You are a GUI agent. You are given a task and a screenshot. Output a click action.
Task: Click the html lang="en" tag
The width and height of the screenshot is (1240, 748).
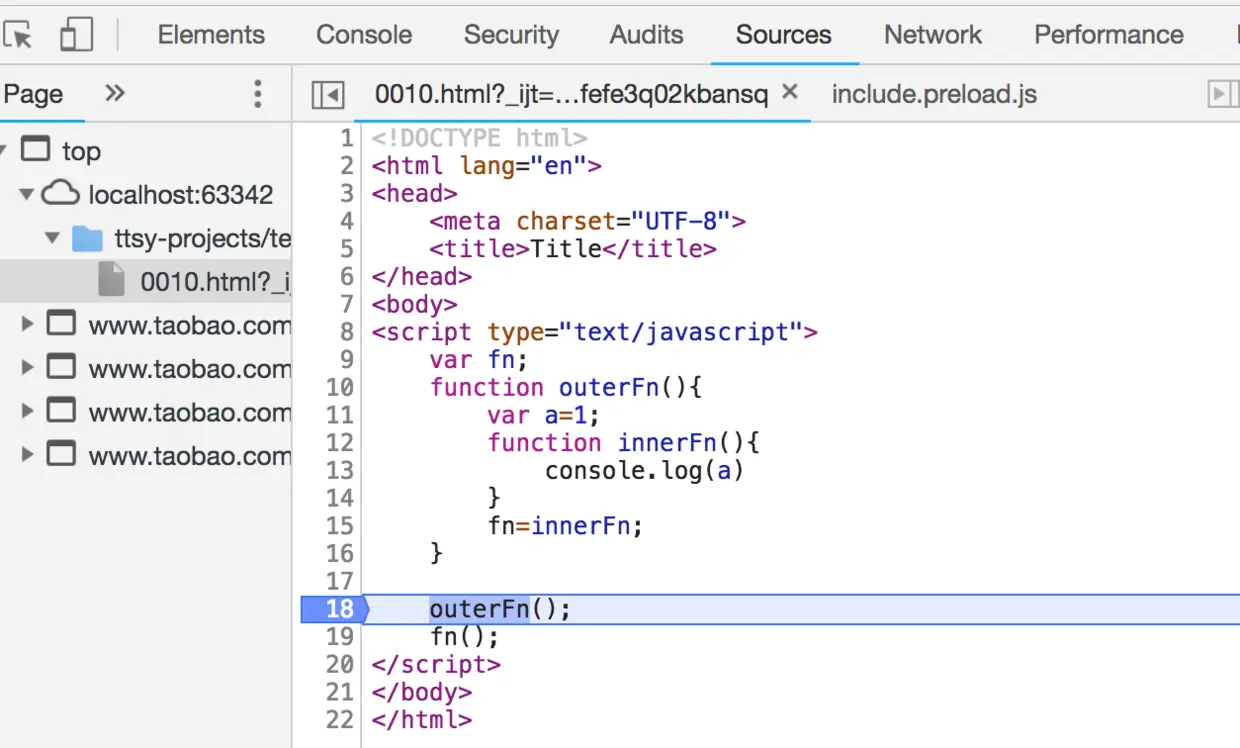click(x=486, y=166)
